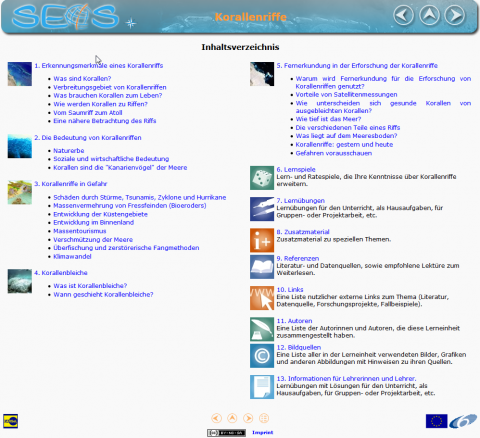Open link 5. Fernerkundung in der Erforschung

tap(357, 66)
